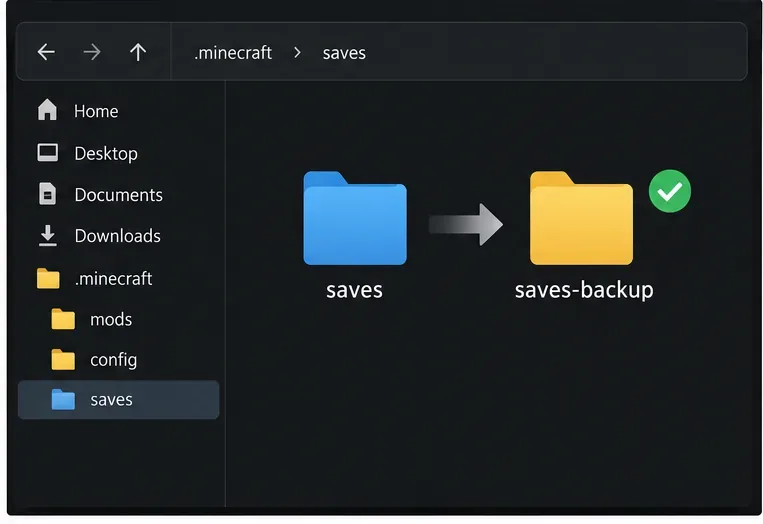The image size is (763, 524).
Task: Go forward with the right arrow
Action: click(92, 52)
